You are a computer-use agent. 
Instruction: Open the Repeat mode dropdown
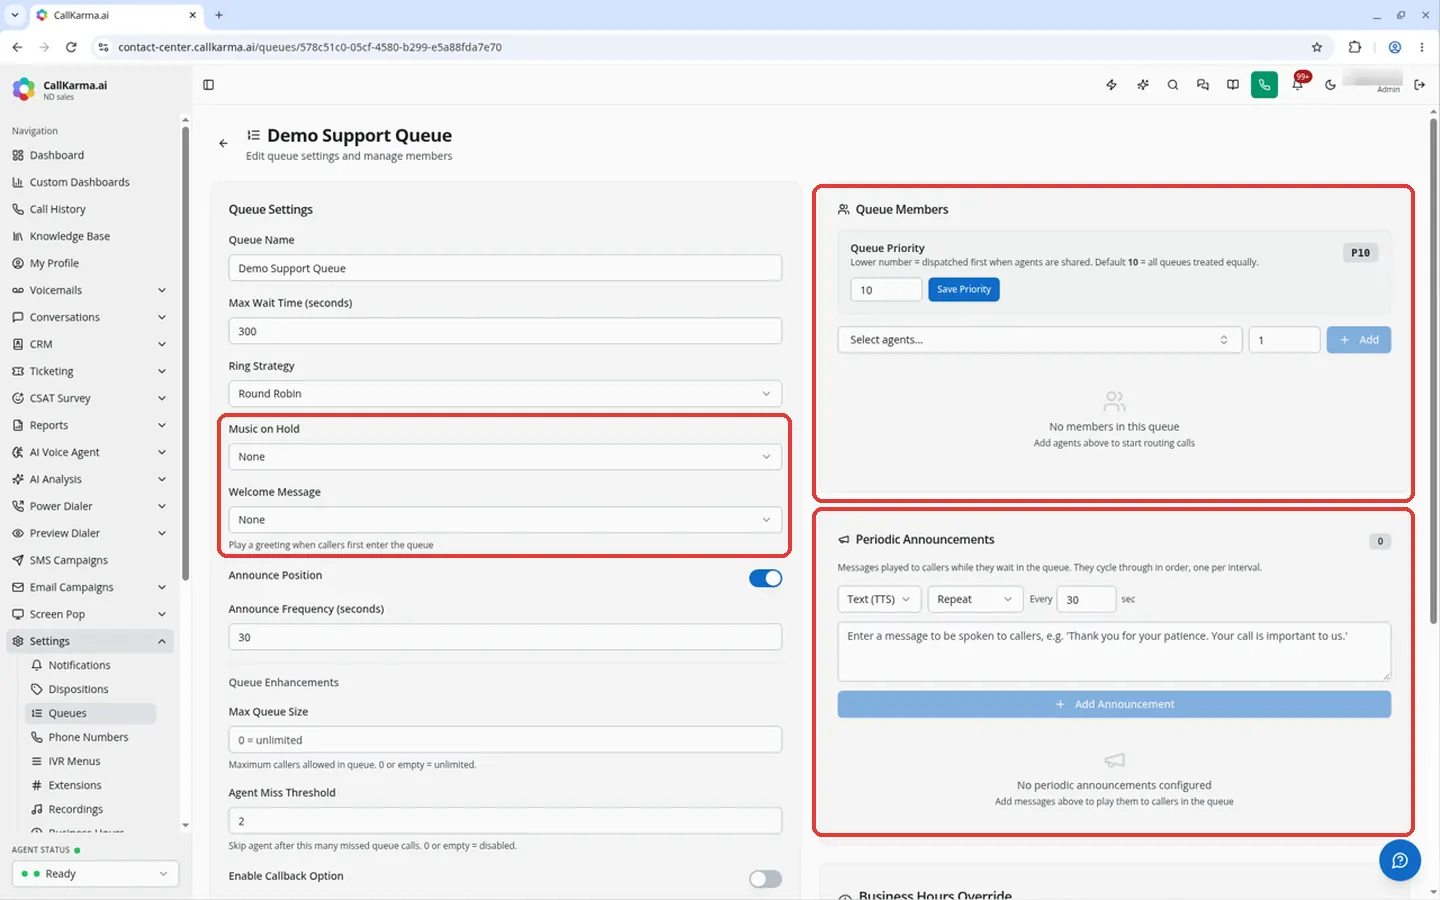(975, 599)
